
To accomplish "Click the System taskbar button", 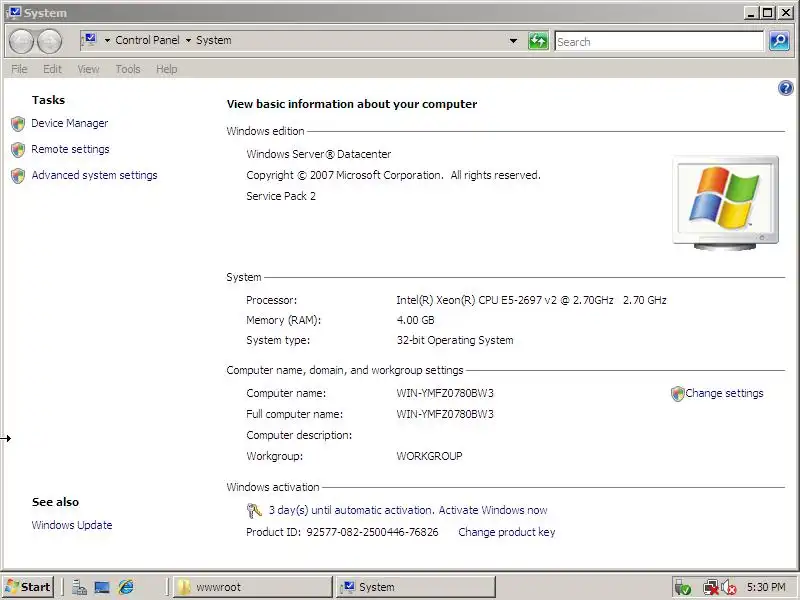I will 416,587.
